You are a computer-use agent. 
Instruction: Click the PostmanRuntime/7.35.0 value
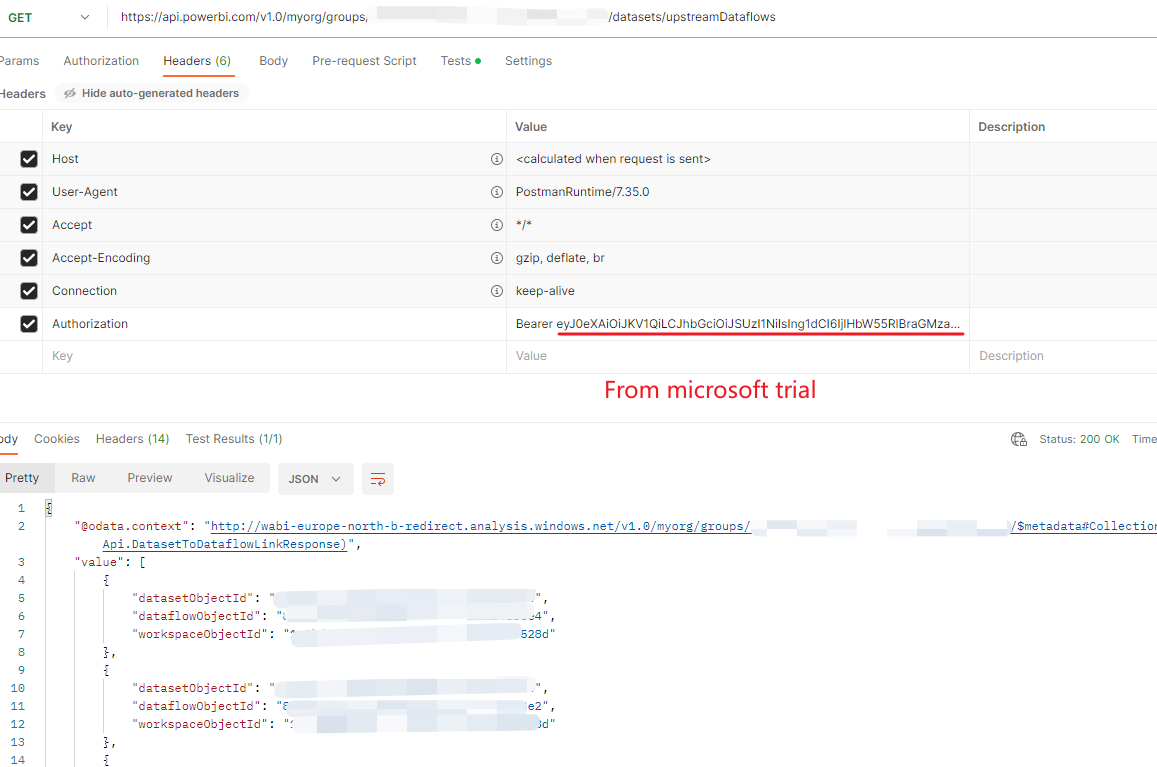point(582,192)
